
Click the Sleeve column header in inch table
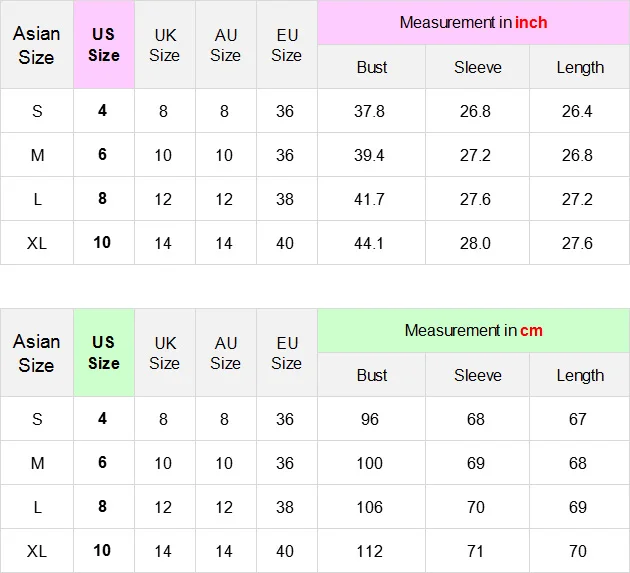[x=477, y=67]
